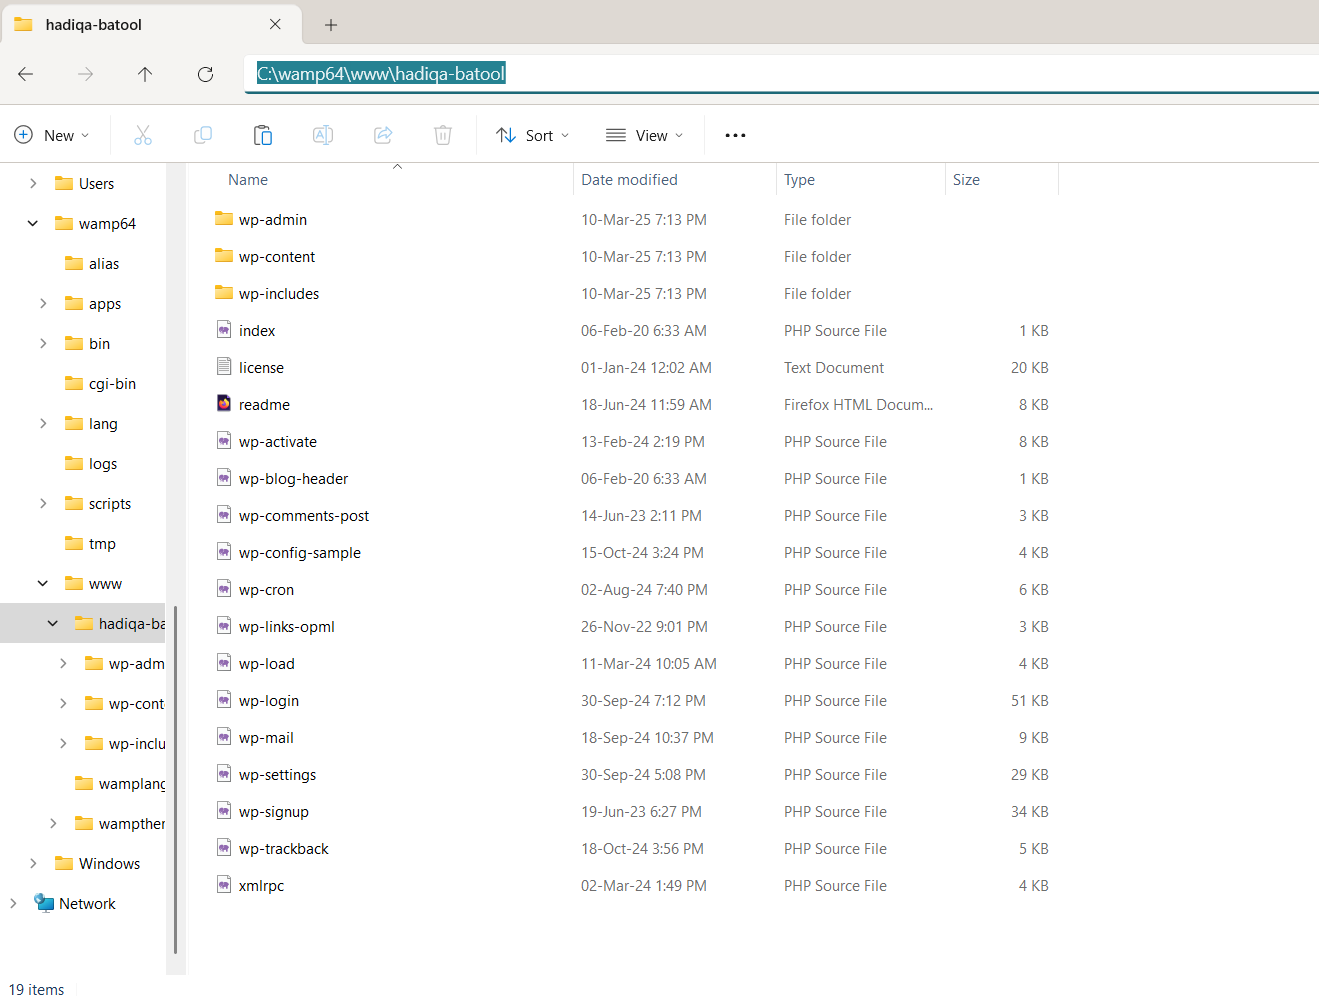Select the cgi-bin folder in tree

click(x=100, y=383)
